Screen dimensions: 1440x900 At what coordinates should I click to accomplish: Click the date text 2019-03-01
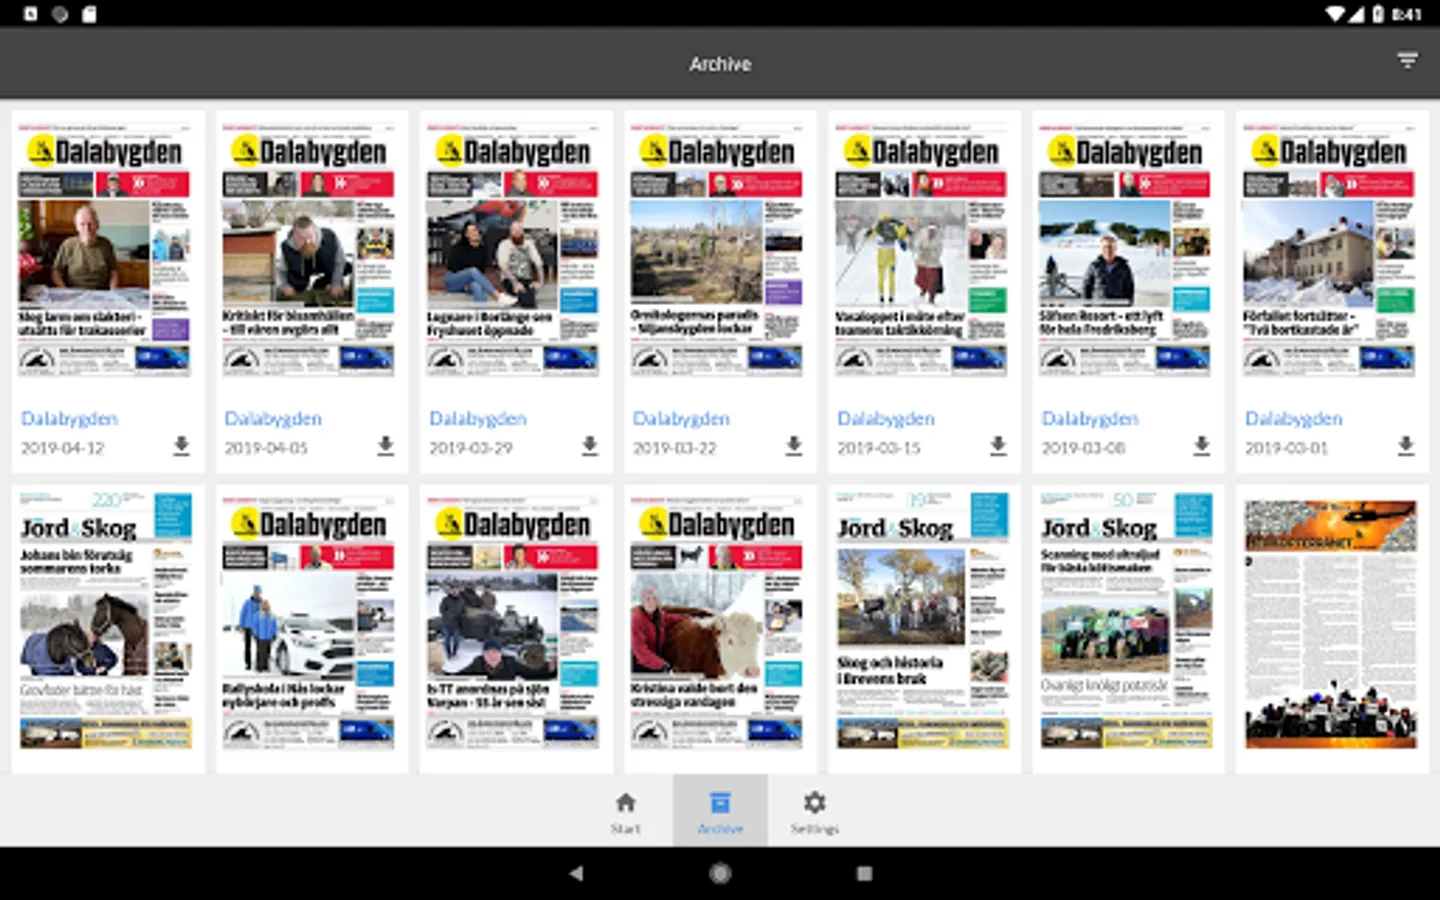1287,448
